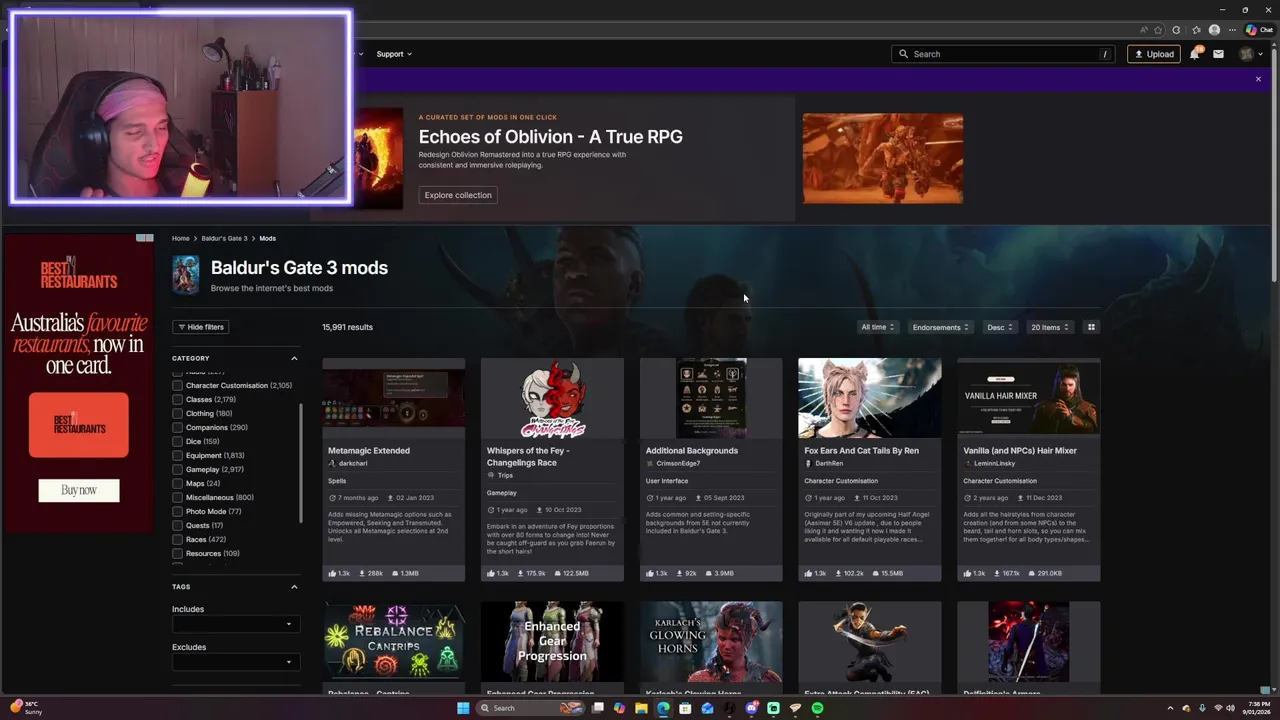Open the messages envelope icon
This screenshot has width=1280, height=720.
1218,54
